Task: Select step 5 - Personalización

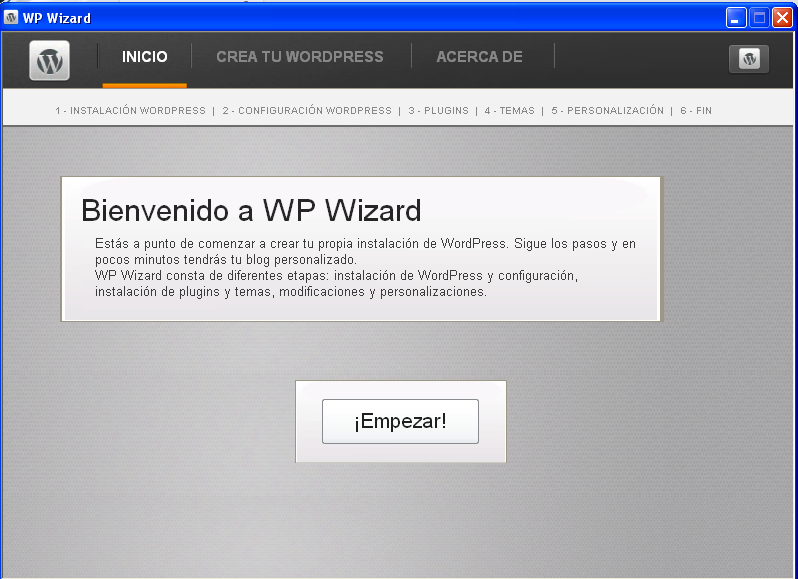Action: click(x=608, y=110)
